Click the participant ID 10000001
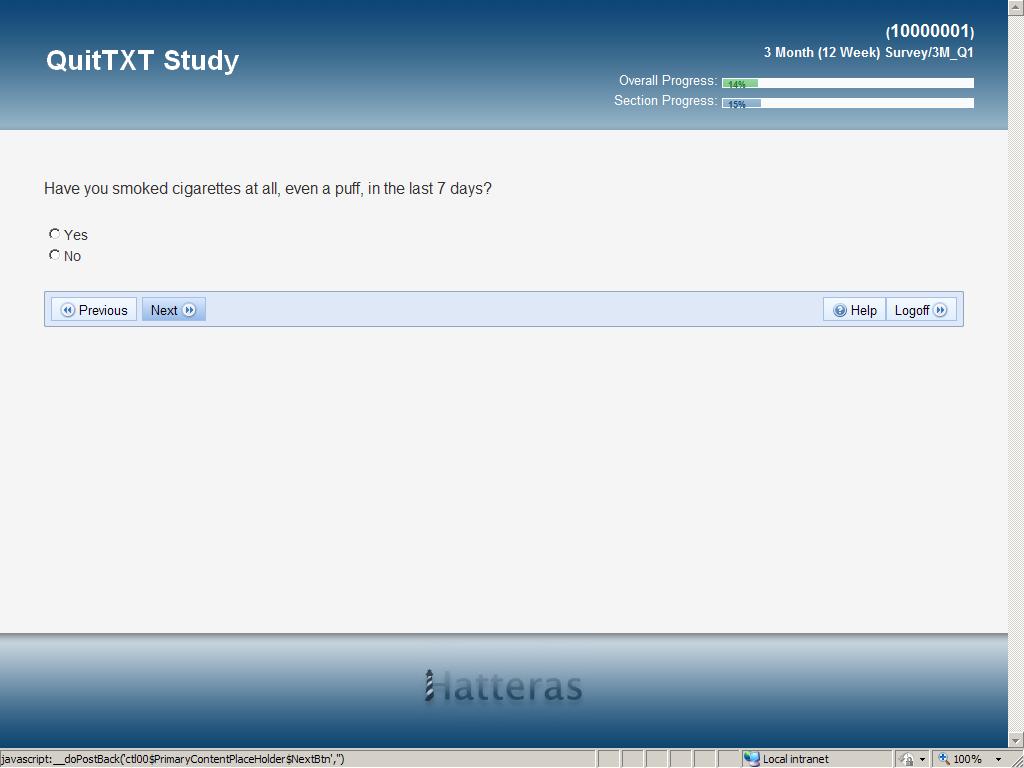This screenshot has height=768, width=1024. [x=930, y=31]
